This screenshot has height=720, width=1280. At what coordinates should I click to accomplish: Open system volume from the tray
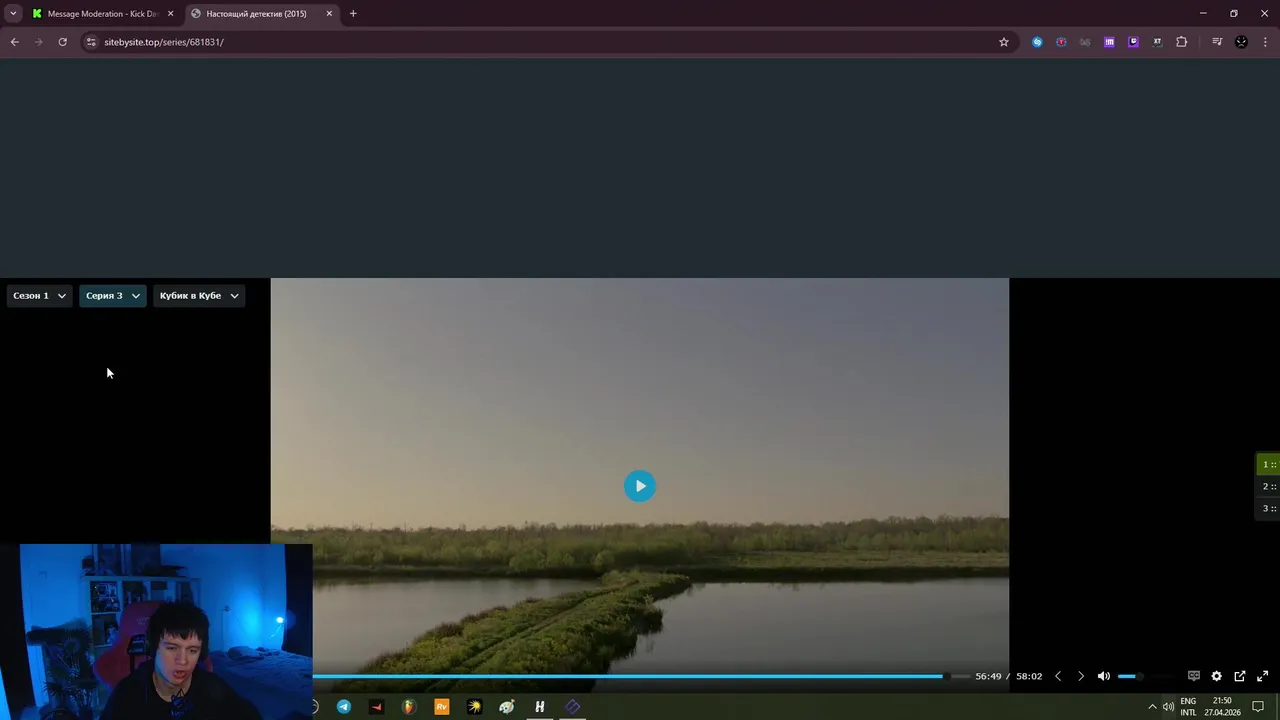[1168, 707]
